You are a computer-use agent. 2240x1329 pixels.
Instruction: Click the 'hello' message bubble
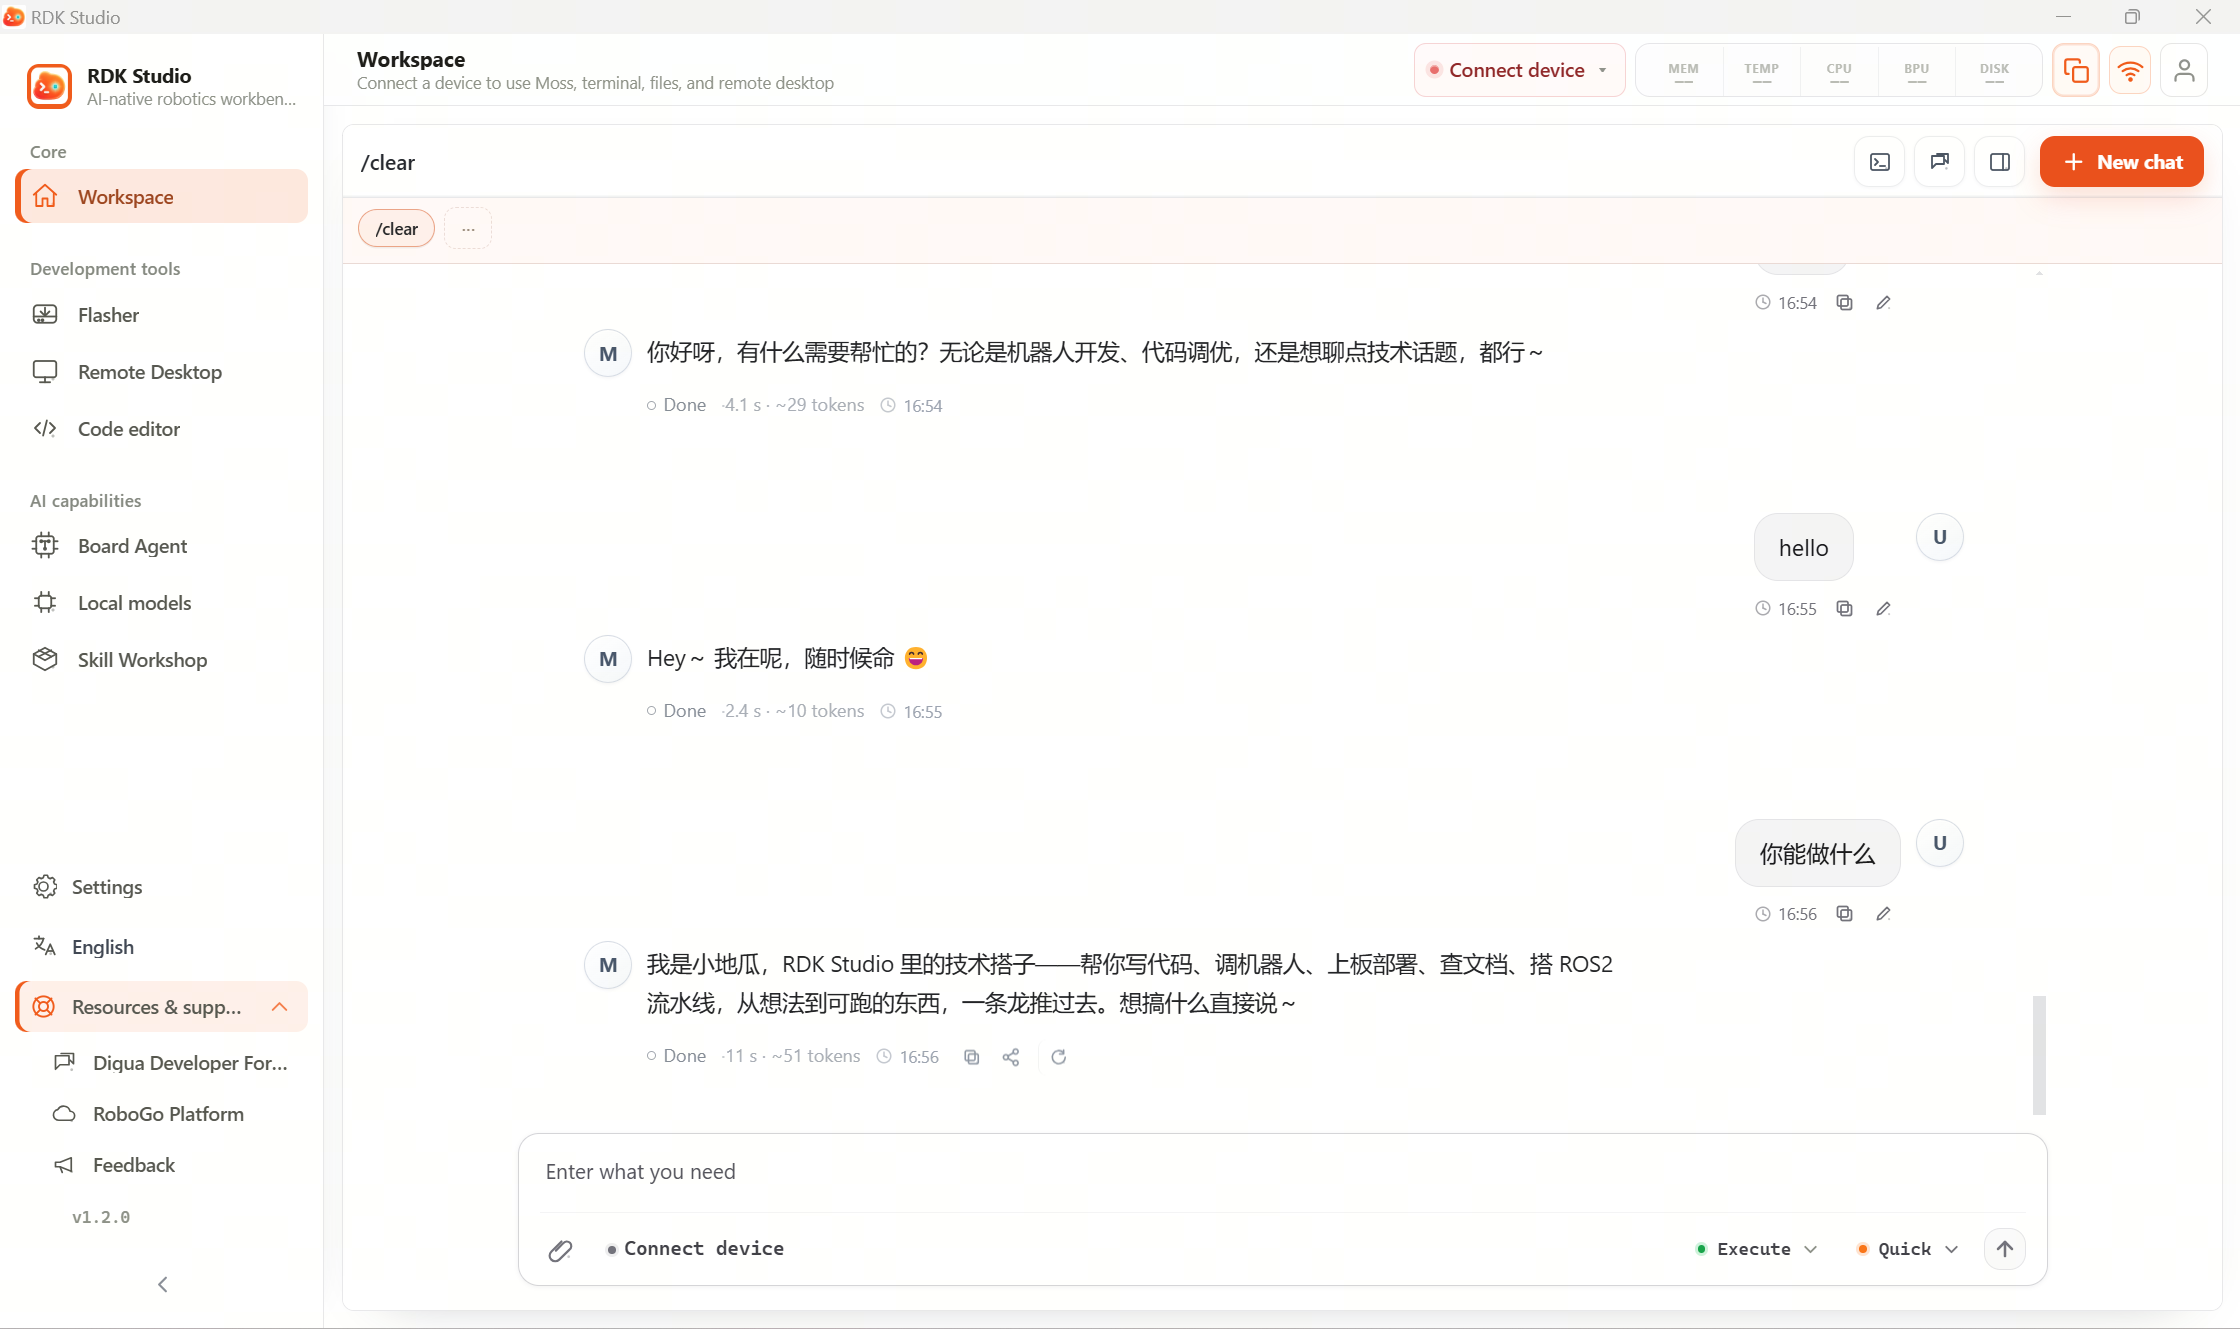(1804, 548)
